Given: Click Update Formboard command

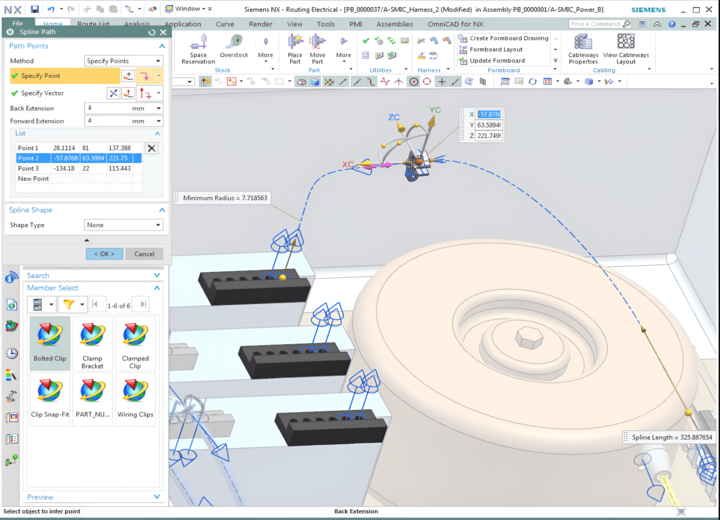Looking at the screenshot, I should 492,60.
